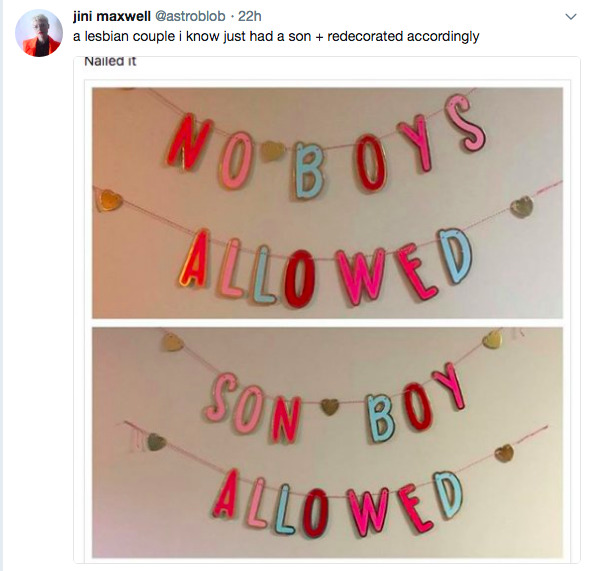Click gold heart right of top ALLOWED

(x=522, y=207)
